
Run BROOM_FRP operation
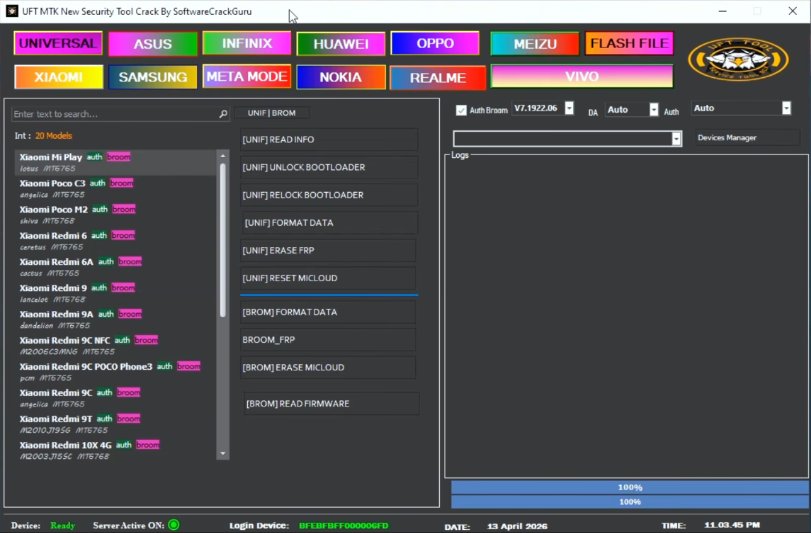click(328, 340)
